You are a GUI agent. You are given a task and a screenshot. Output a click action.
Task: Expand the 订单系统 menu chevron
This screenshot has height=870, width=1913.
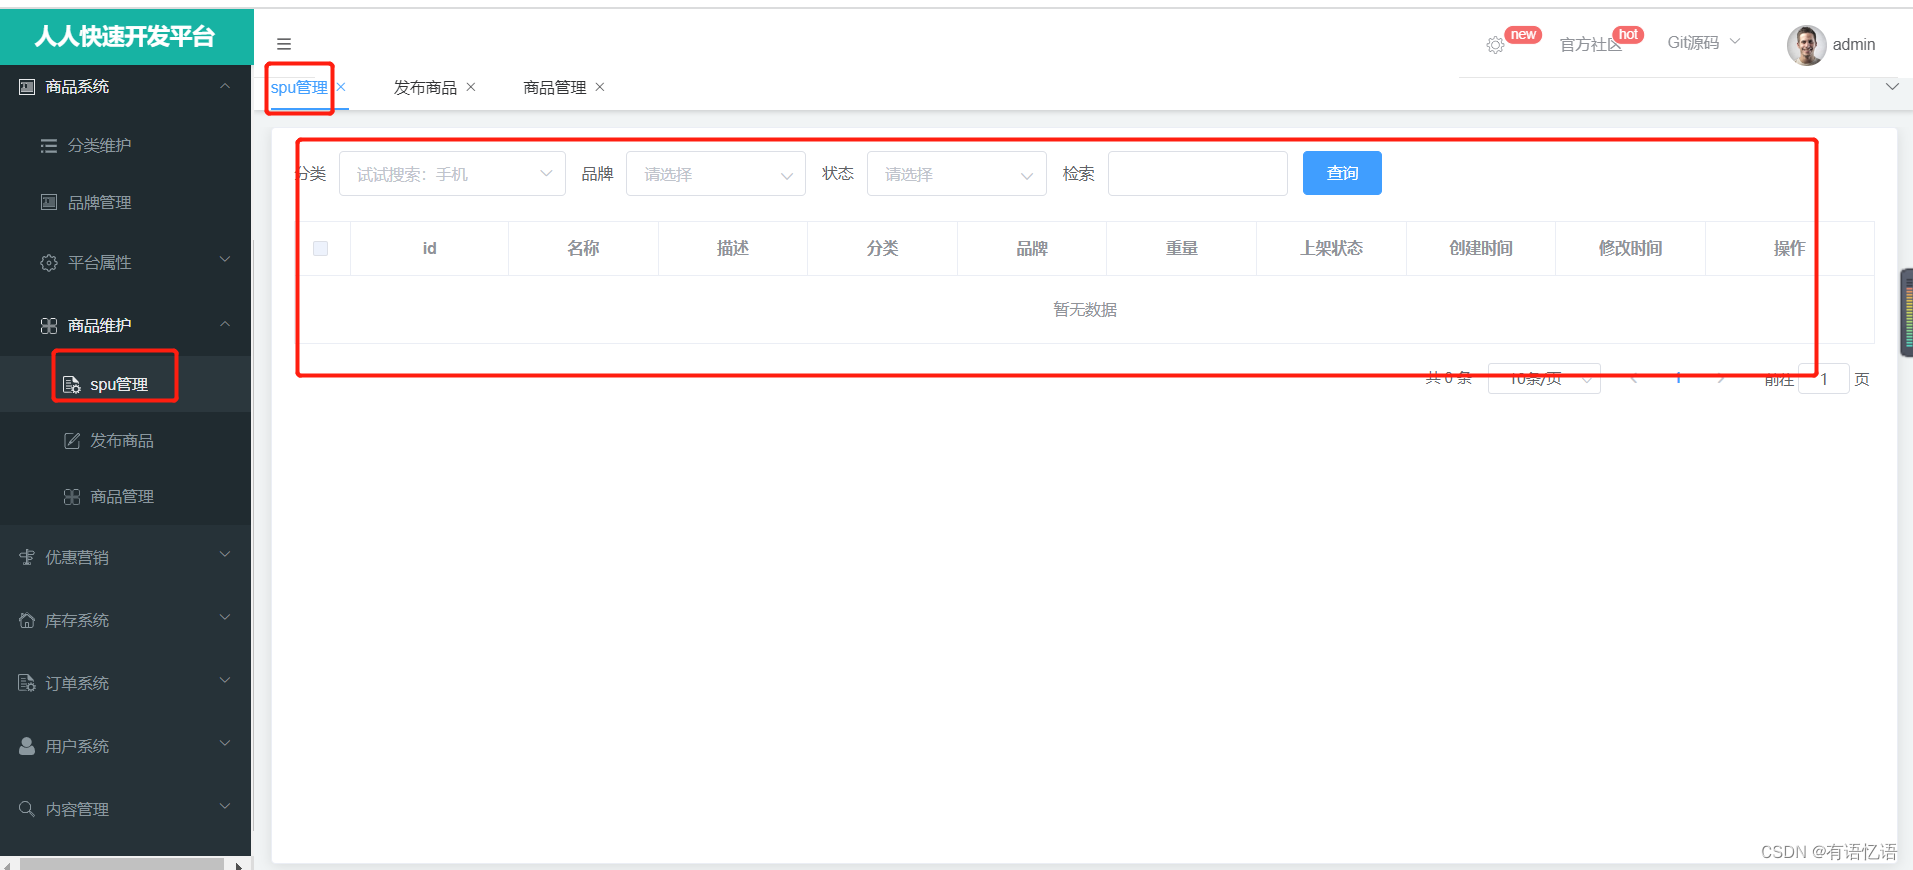tap(225, 680)
